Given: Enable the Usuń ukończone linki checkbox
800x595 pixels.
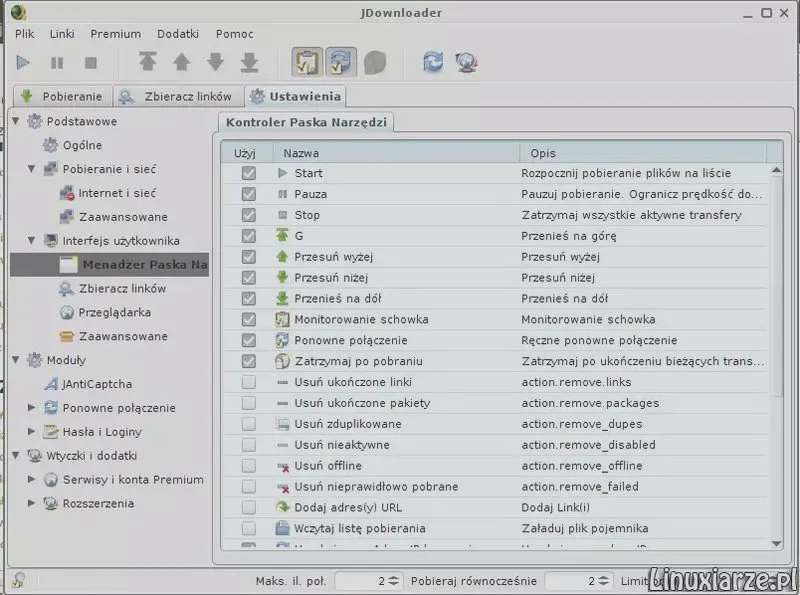Looking at the screenshot, I should (248, 382).
